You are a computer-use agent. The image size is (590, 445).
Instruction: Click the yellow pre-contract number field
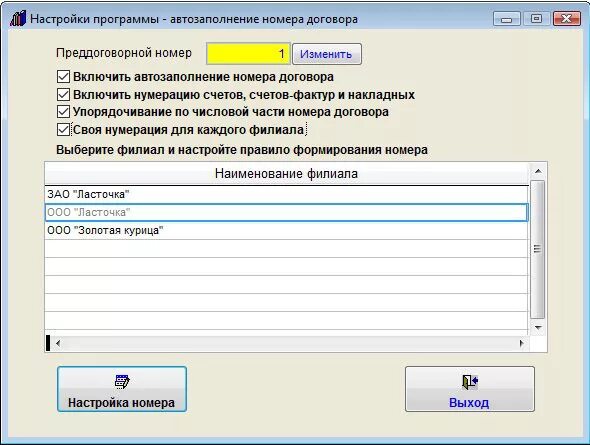point(248,54)
